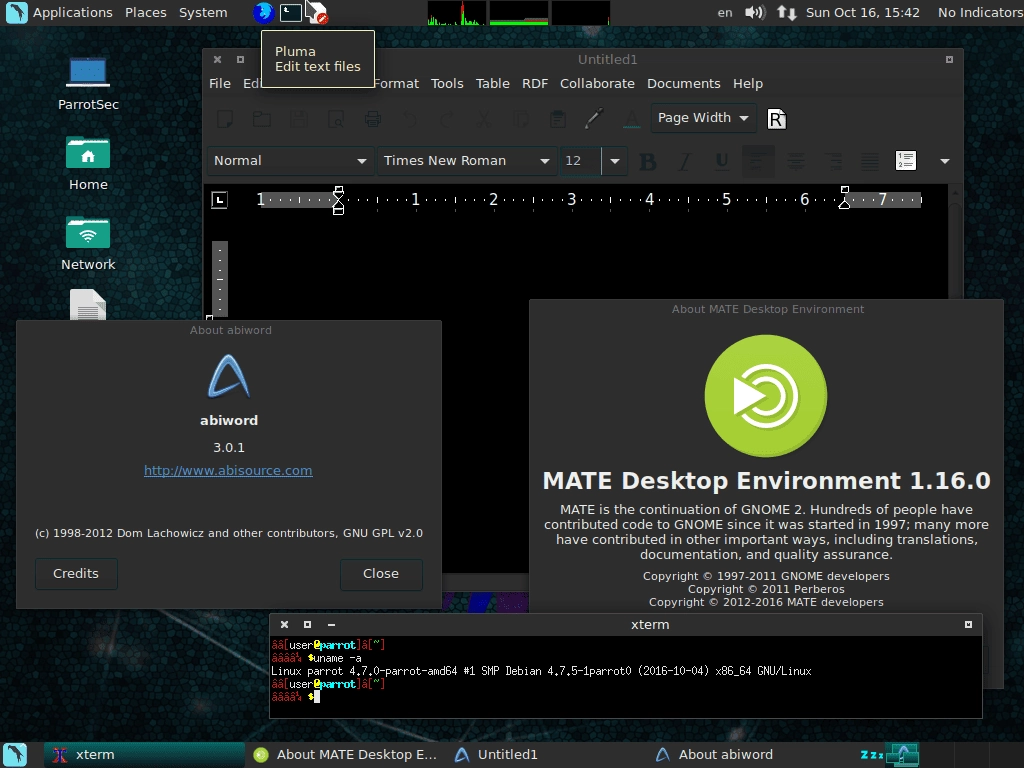Open the Home folder desktop icon

pos(88,164)
